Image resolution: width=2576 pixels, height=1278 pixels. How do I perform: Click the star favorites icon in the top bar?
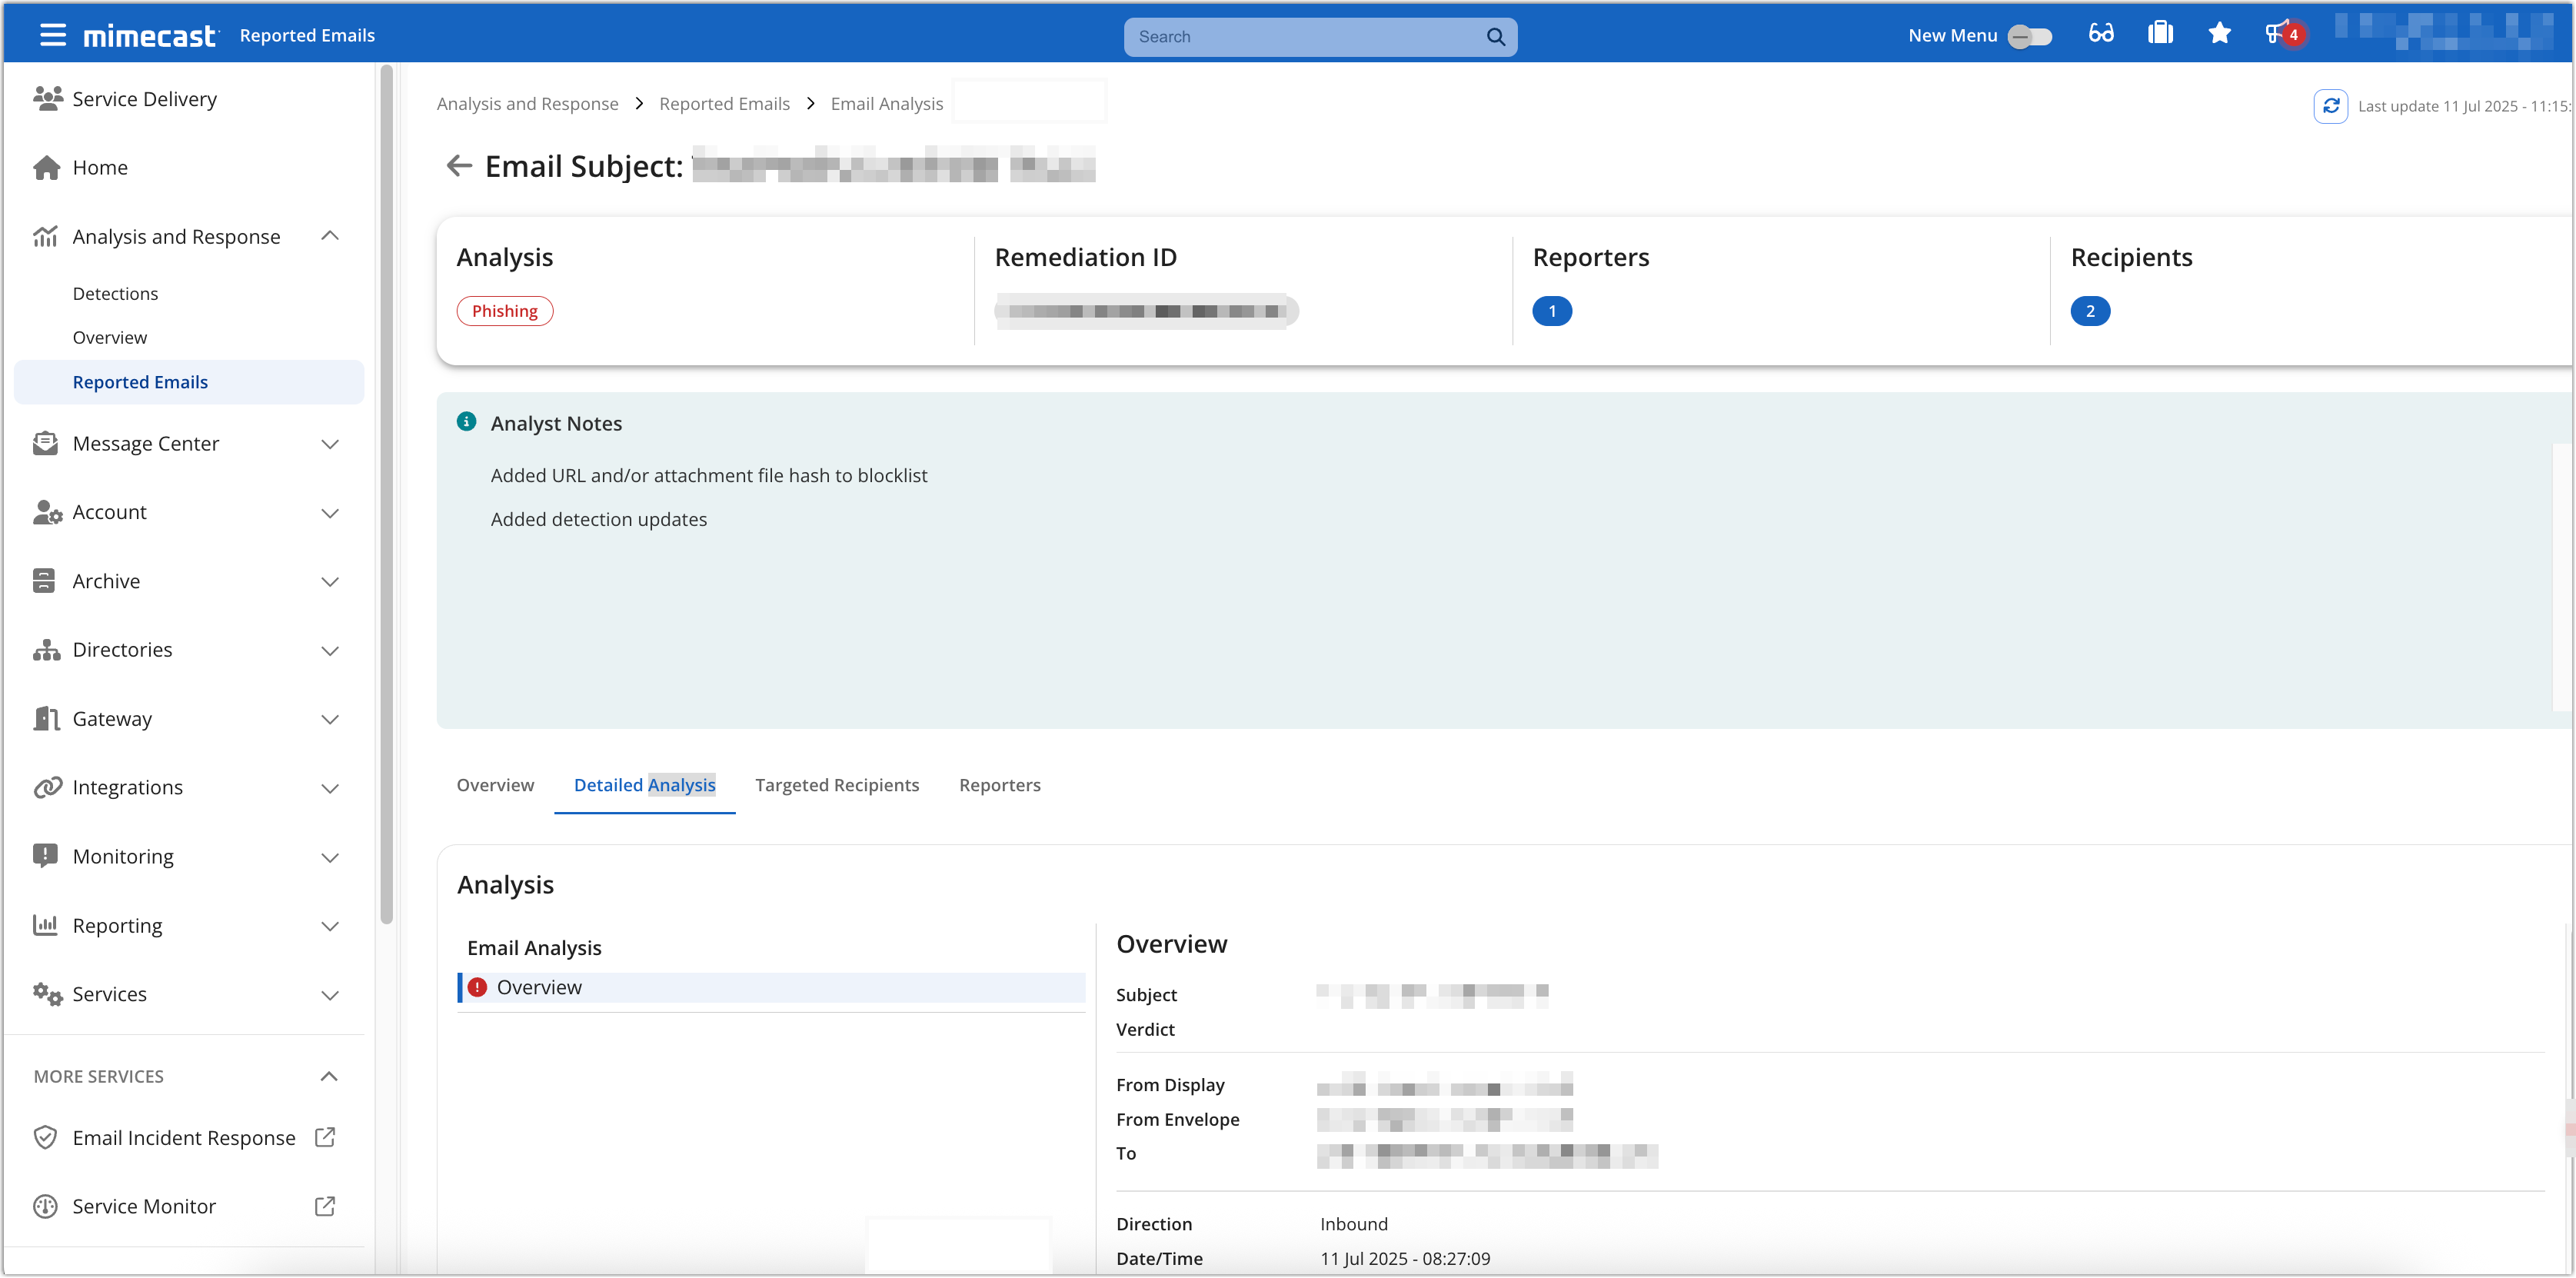tap(2220, 33)
